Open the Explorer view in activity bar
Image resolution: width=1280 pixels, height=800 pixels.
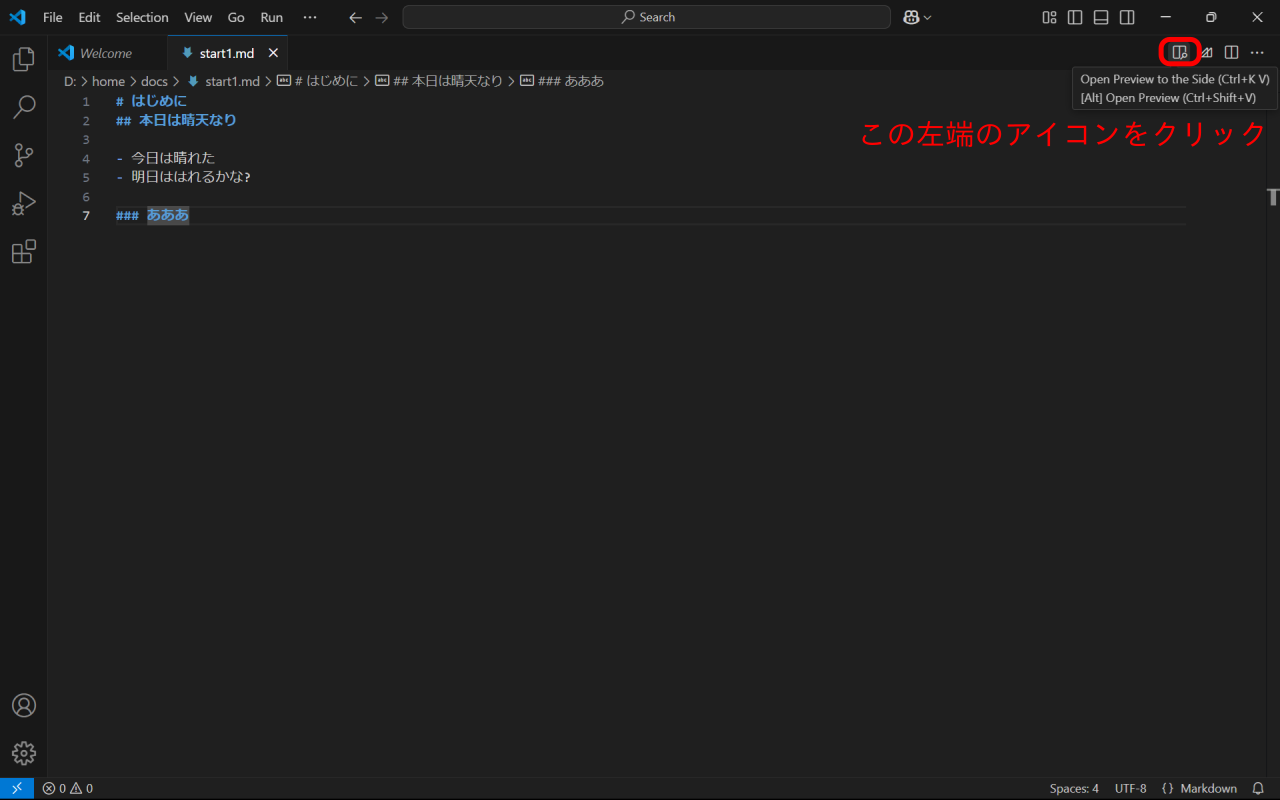[x=23, y=60]
